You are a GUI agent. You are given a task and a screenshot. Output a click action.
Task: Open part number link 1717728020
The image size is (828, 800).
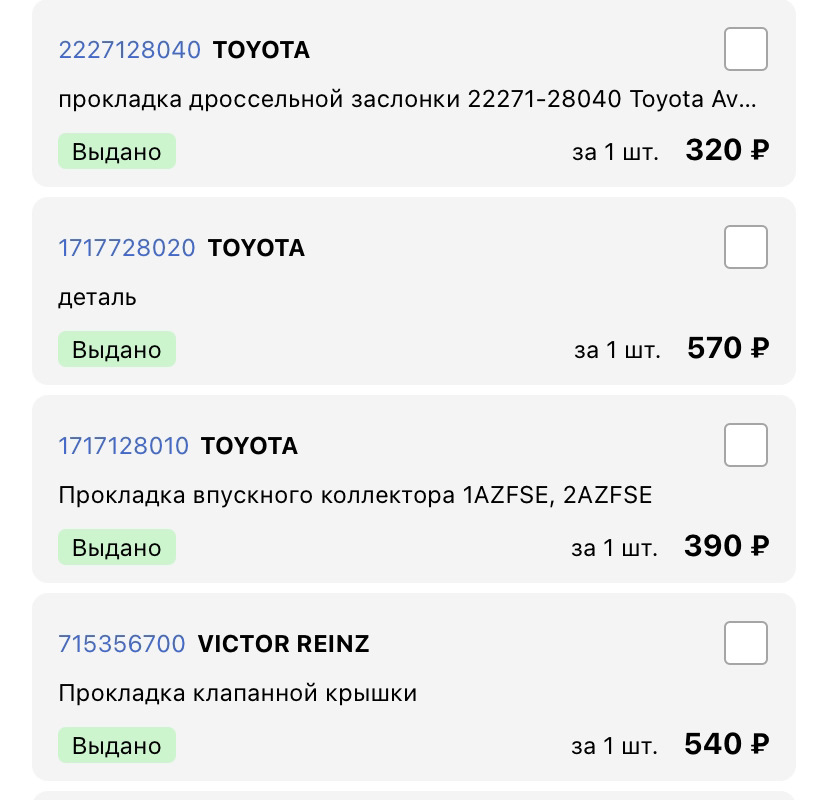(127, 247)
